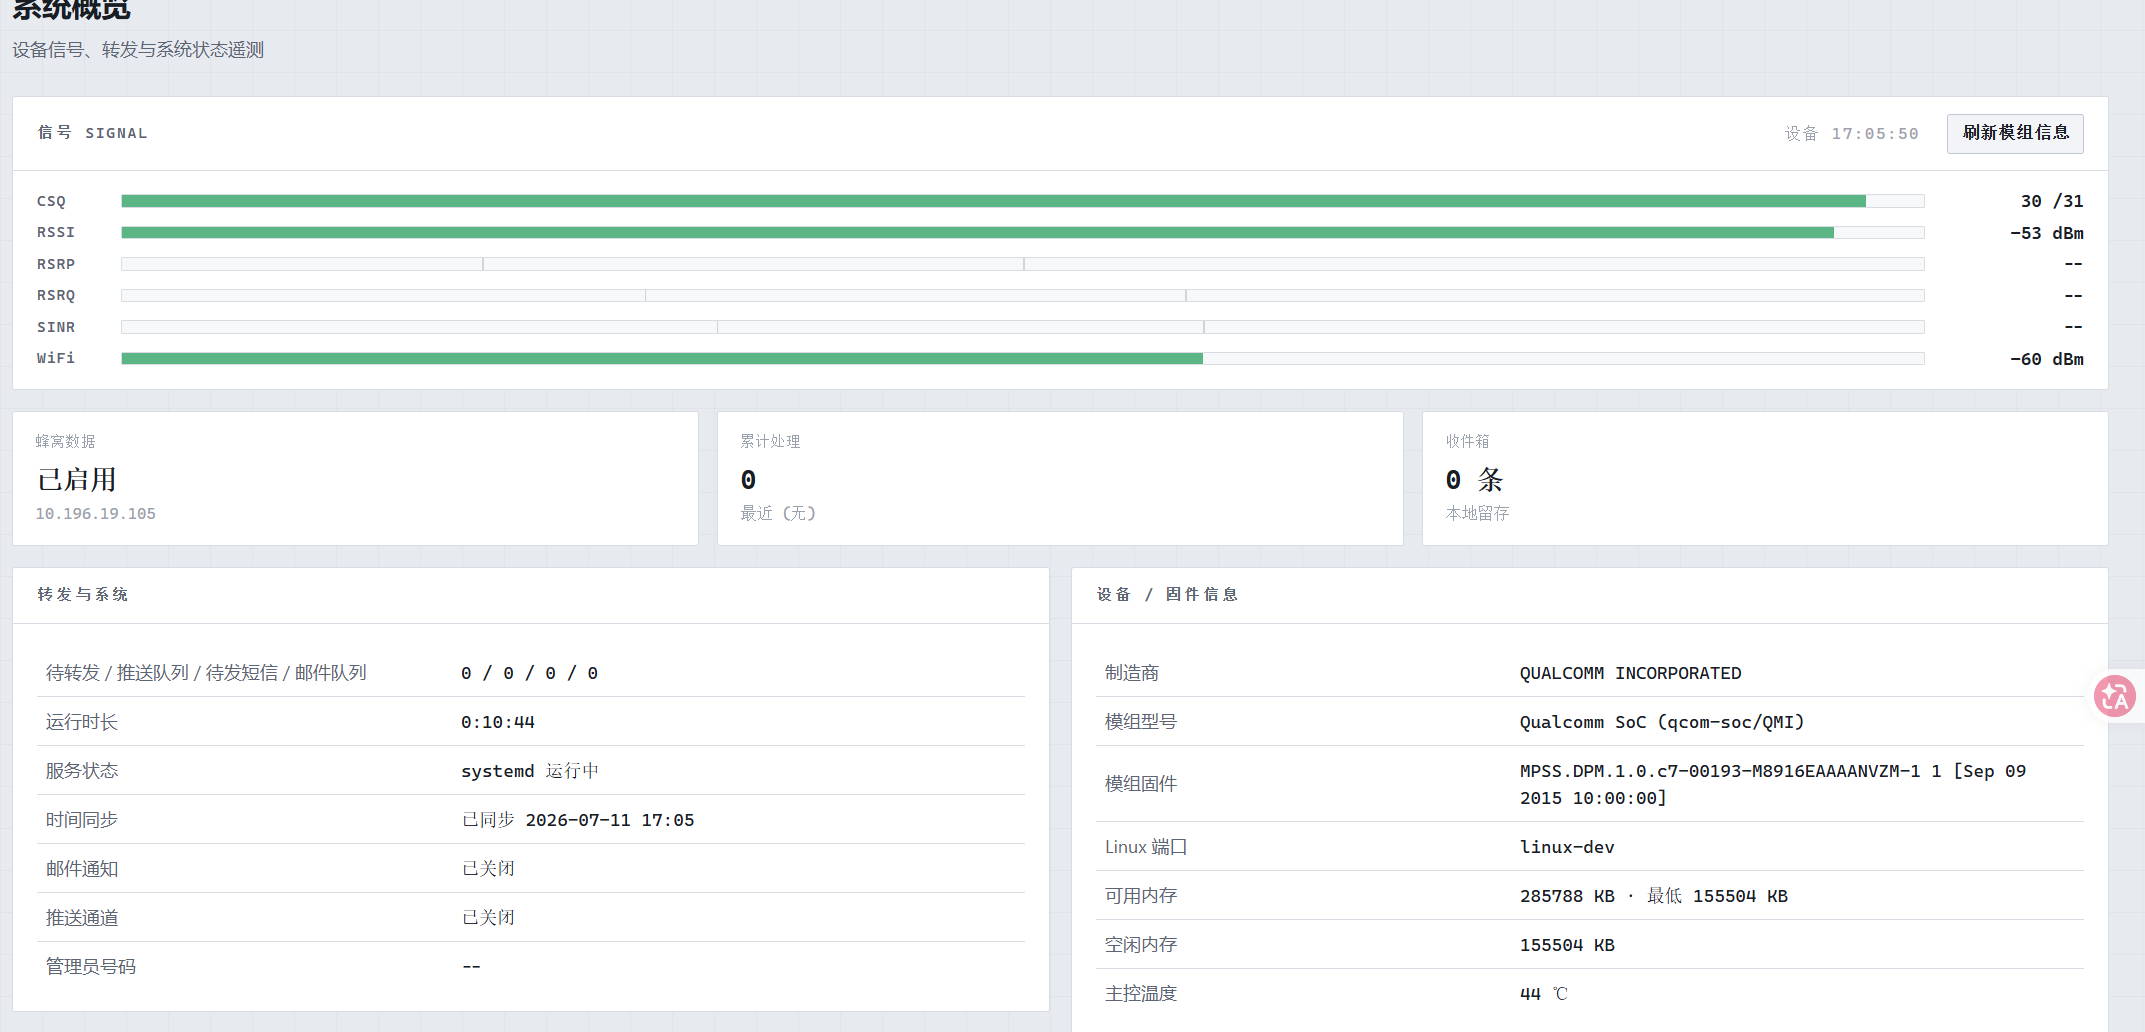The height and width of the screenshot is (1032, 2145).
Task: Click the WiFi signal progress bar
Action: pyautogui.click(x=1022, y=359)
